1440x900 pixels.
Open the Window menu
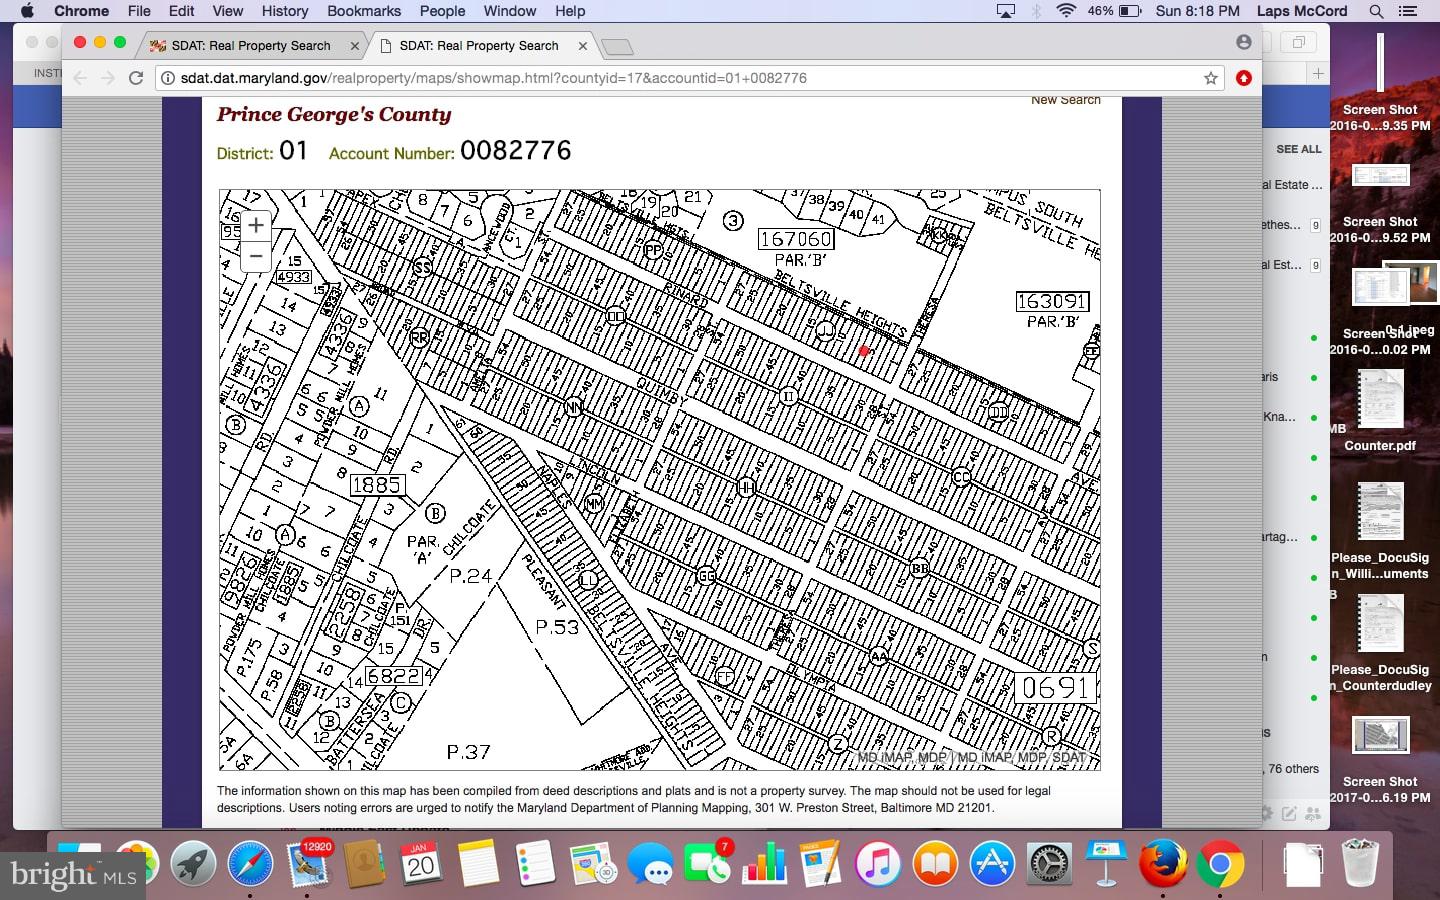[510, 11]
